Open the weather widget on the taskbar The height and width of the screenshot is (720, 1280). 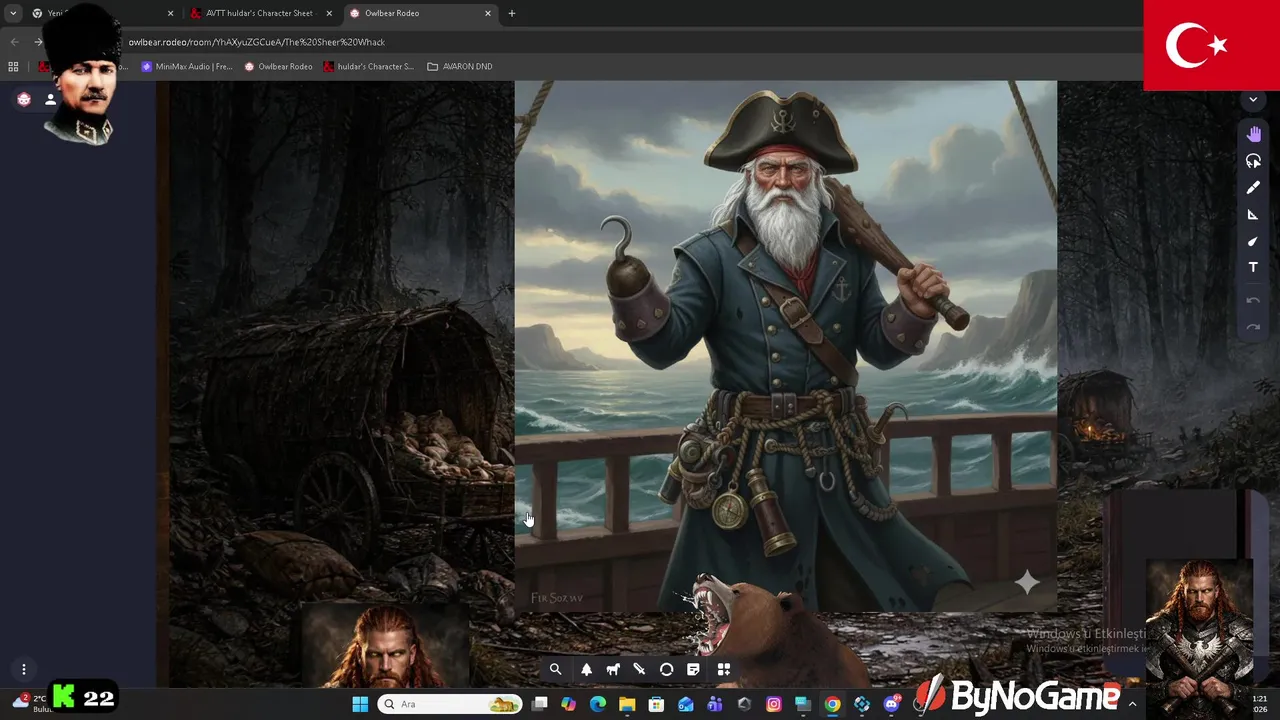pyautogui.click(x=30, y=702)
